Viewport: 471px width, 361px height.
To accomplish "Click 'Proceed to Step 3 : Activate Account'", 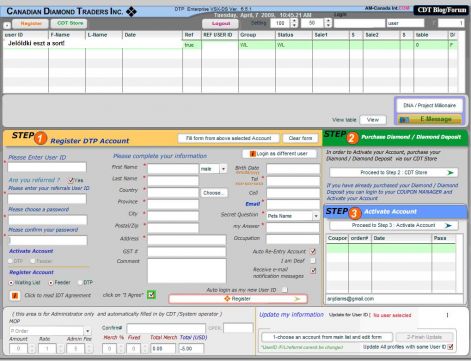I will click(x=394, y=225).
